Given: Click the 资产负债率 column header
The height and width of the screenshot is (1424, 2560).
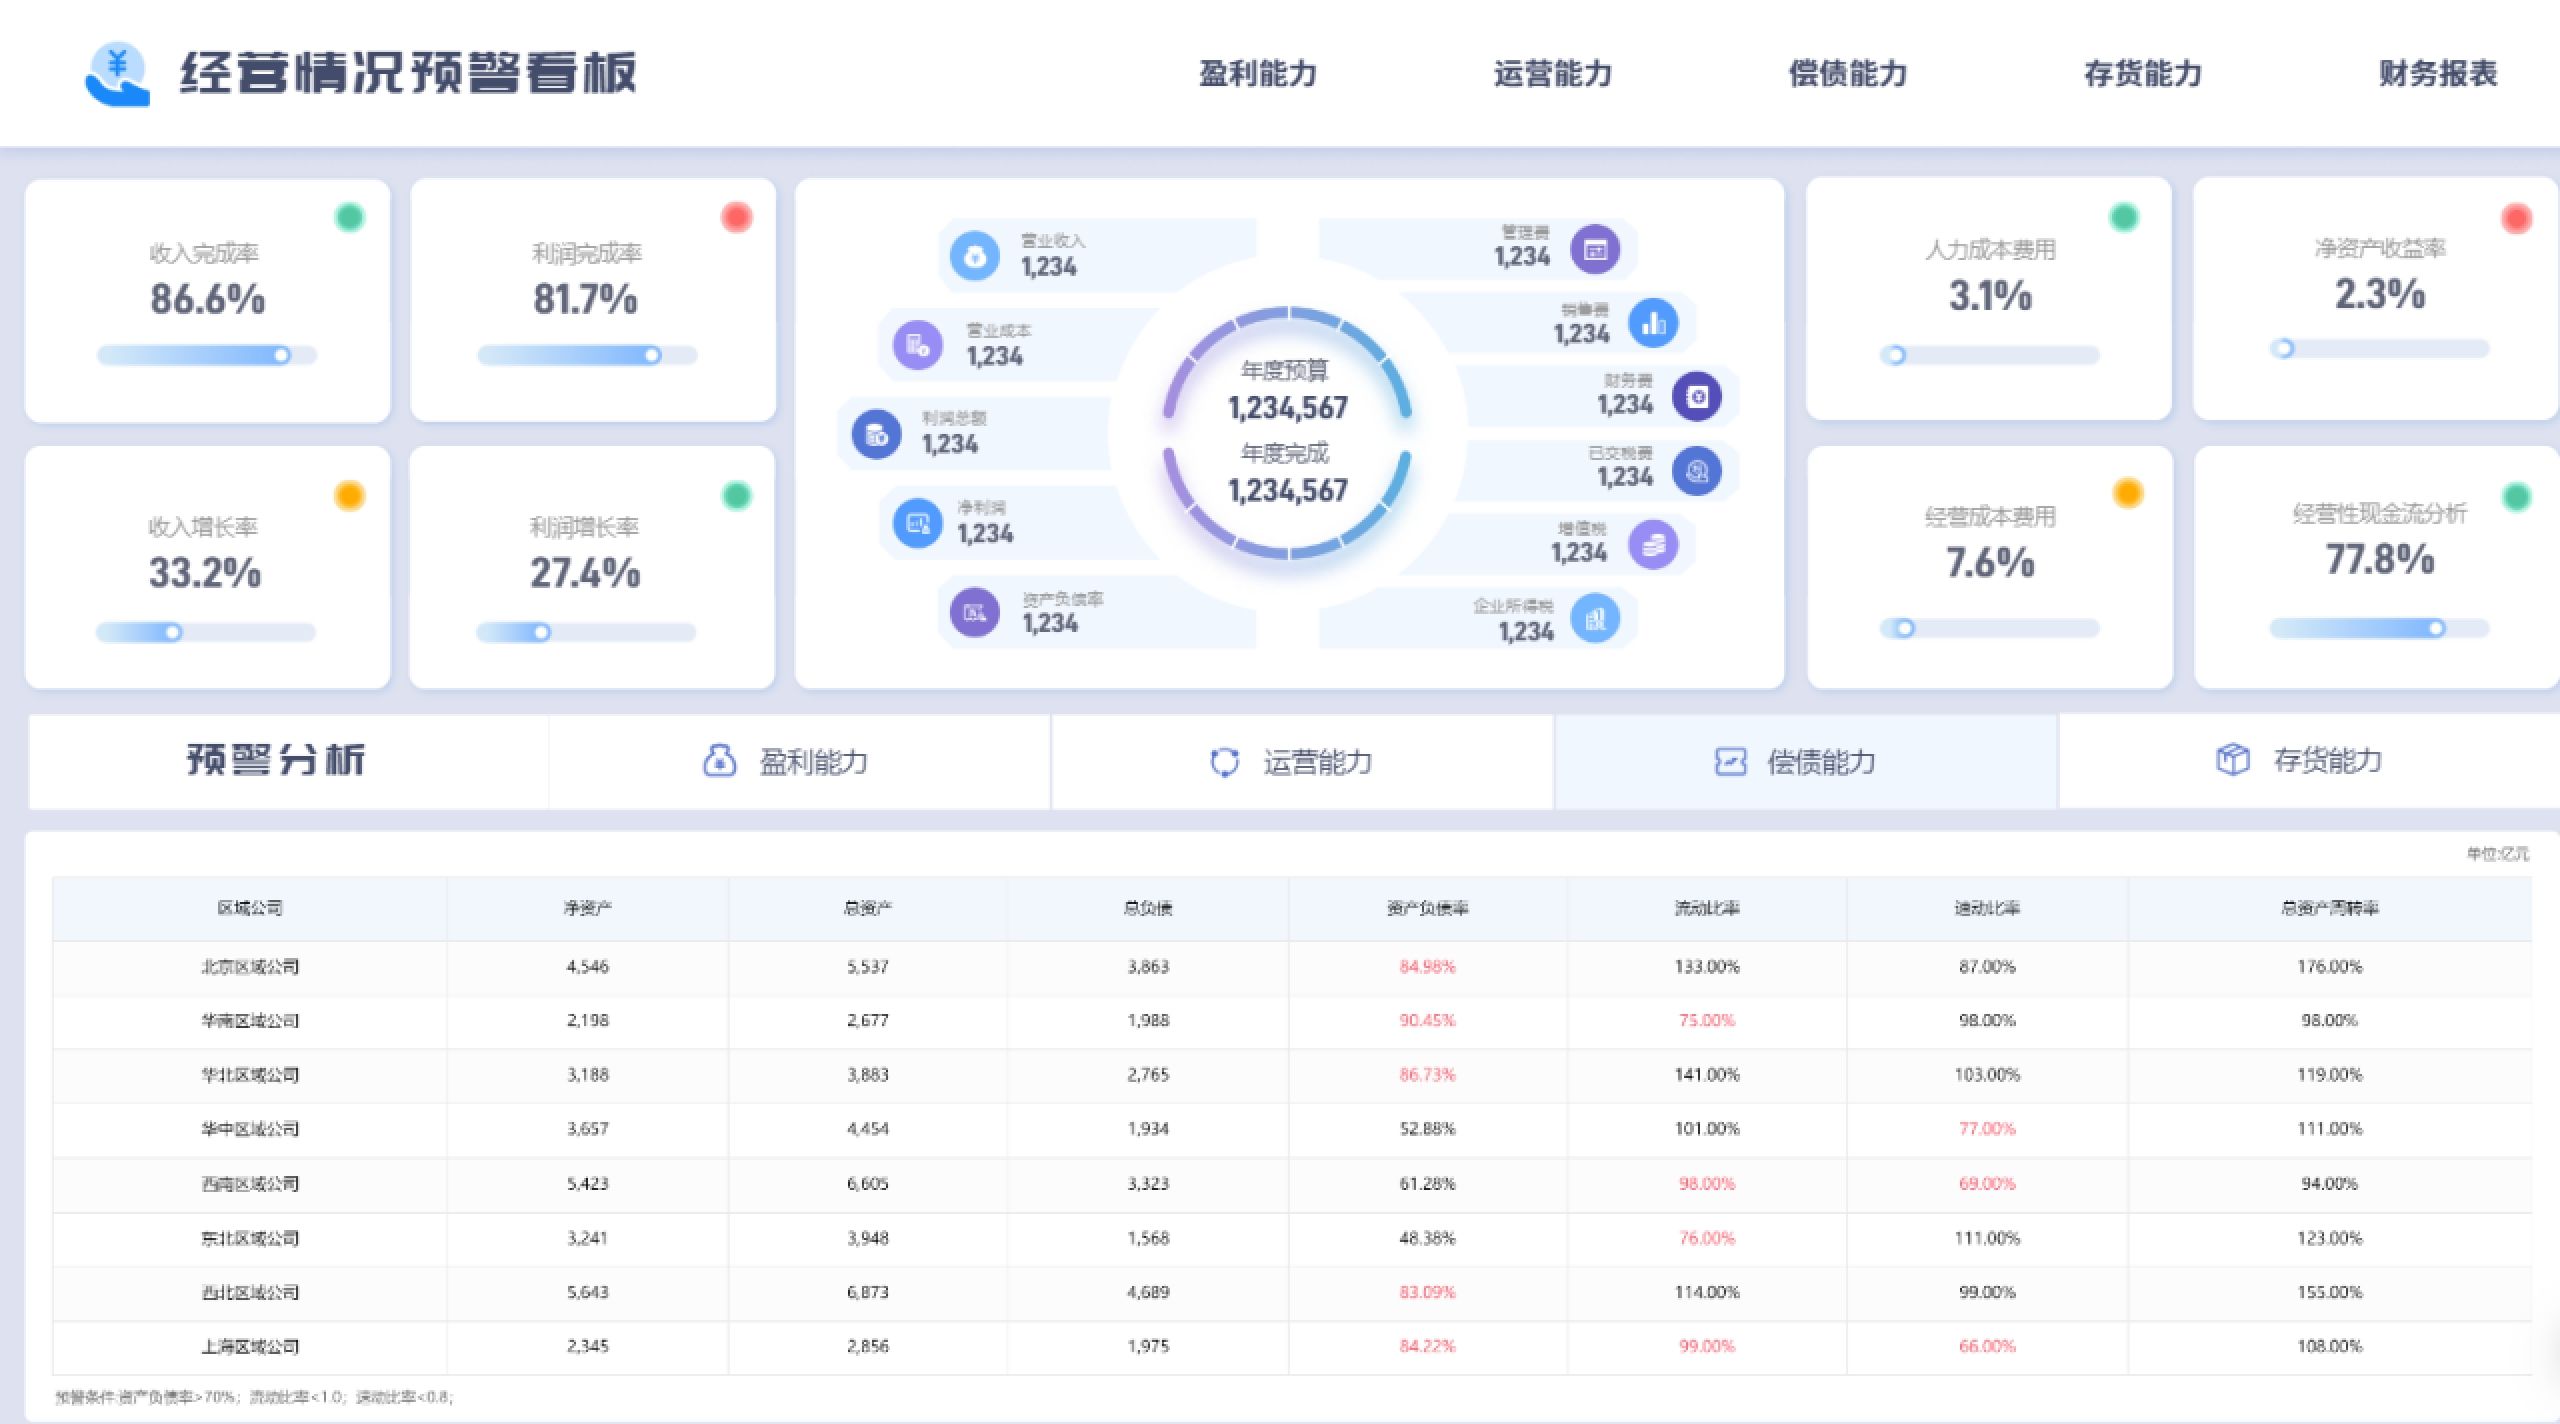Looking at the screenshot, I should coord(1427,908).
